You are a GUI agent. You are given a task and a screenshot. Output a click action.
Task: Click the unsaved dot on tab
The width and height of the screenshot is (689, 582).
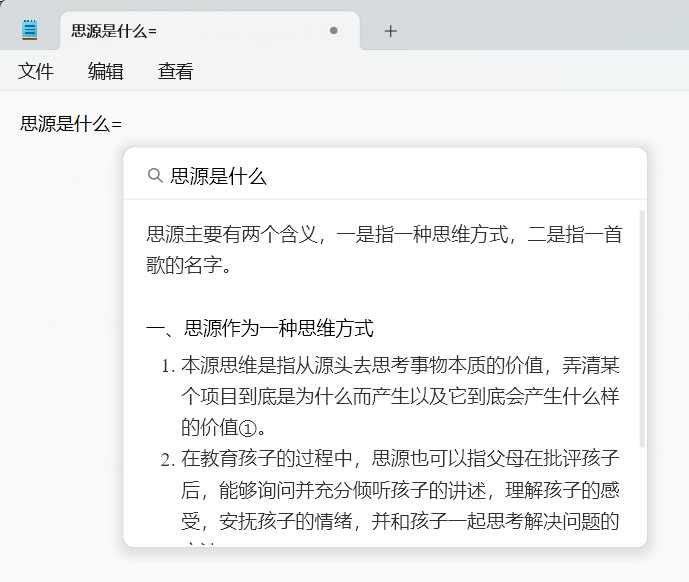click(x=334, y=30)
